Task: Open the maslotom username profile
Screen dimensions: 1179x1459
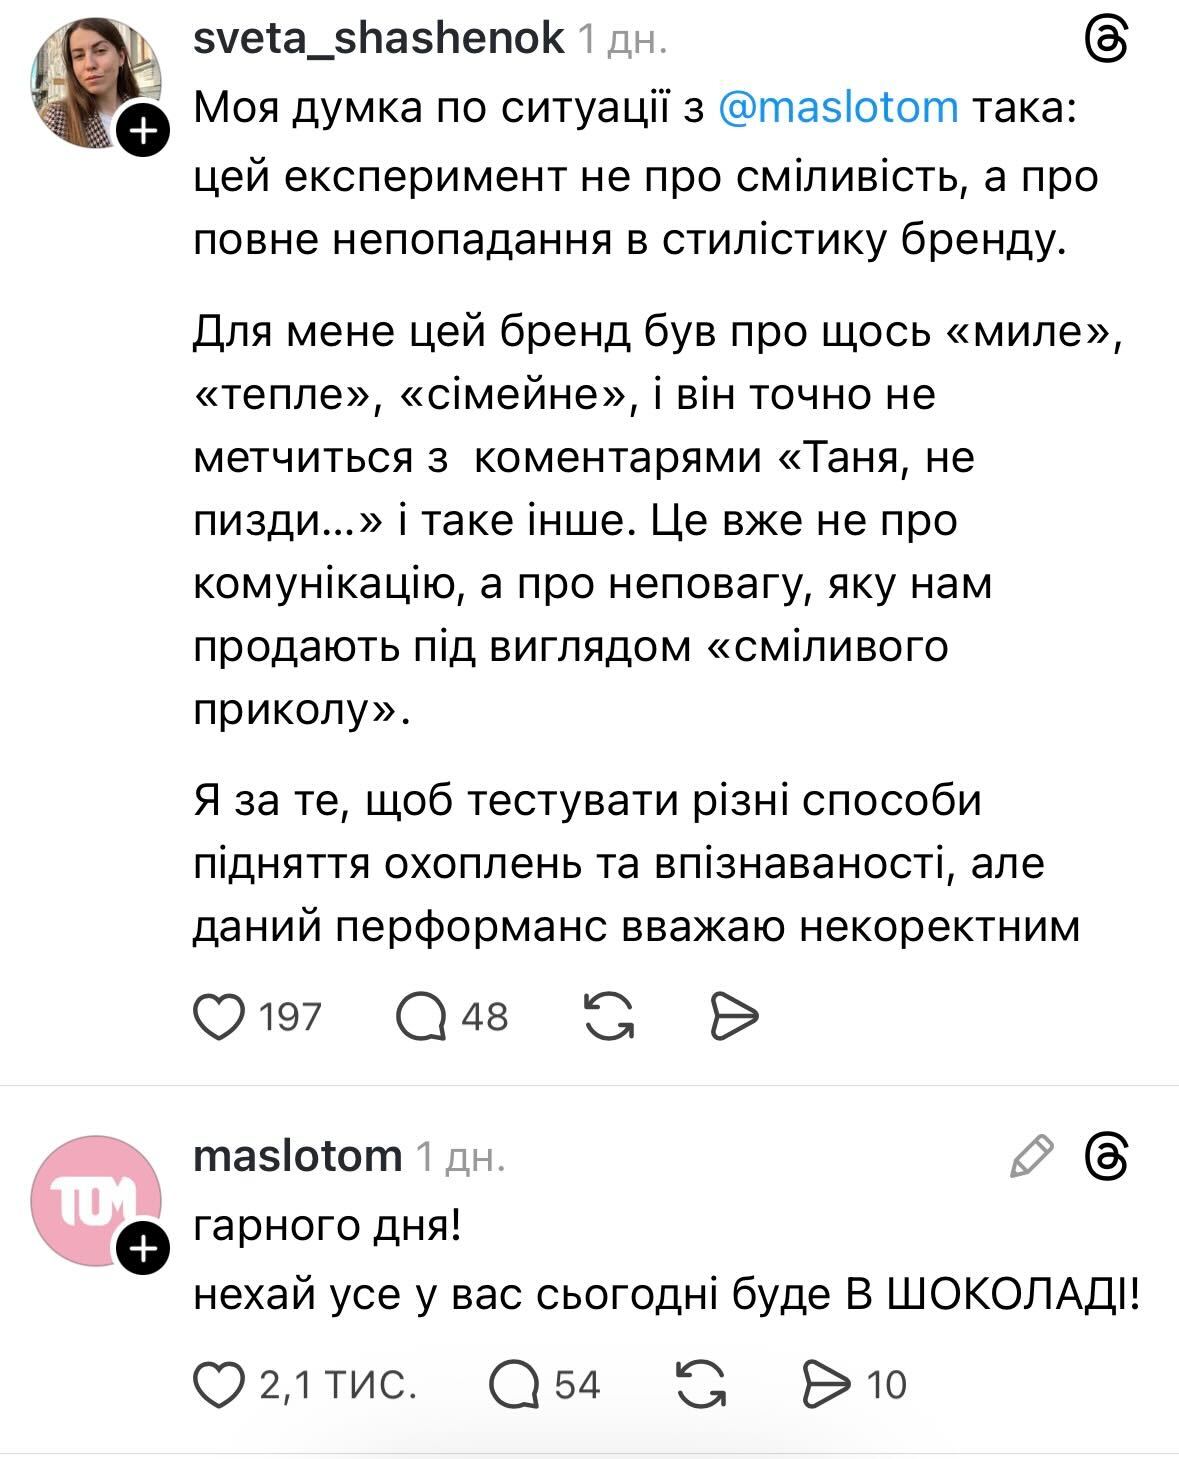Action: click(x=297, y=1156)
